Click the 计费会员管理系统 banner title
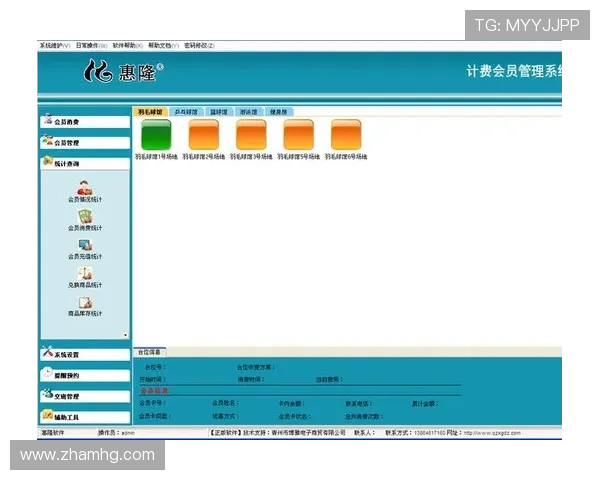 point(514,72)
